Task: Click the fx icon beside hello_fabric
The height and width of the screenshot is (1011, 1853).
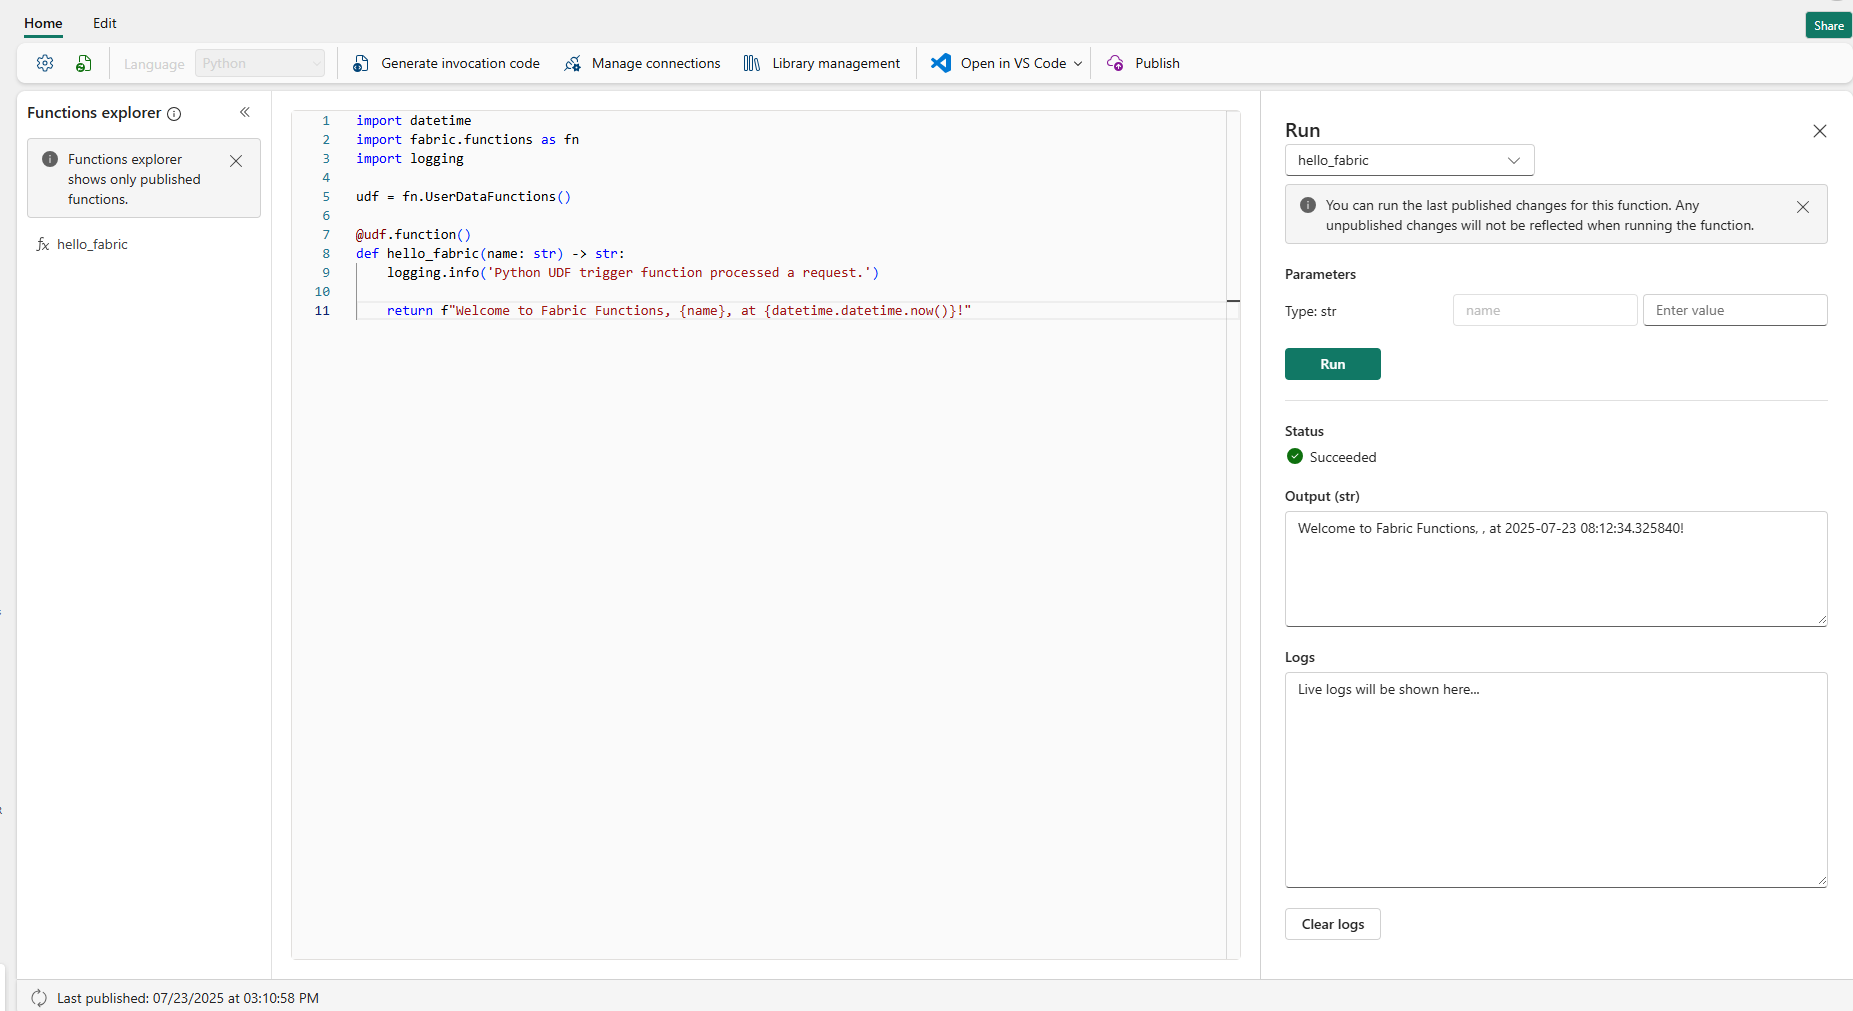Action: click(x=43, y=244)
